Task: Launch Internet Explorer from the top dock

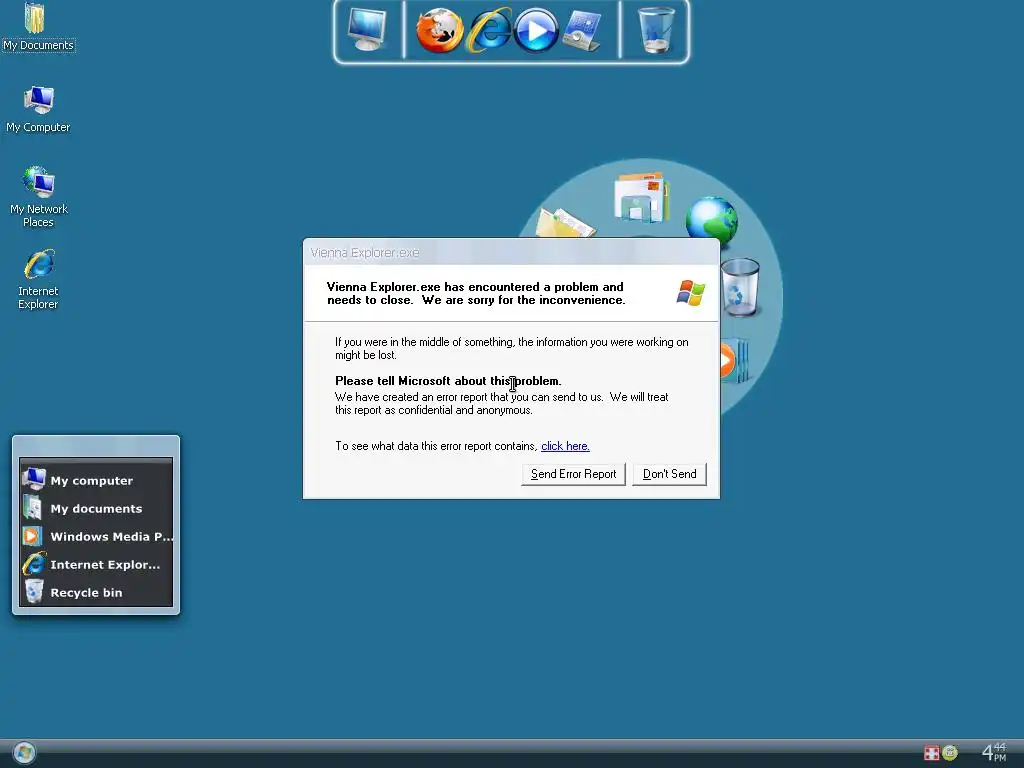Action: pos(489,30)
